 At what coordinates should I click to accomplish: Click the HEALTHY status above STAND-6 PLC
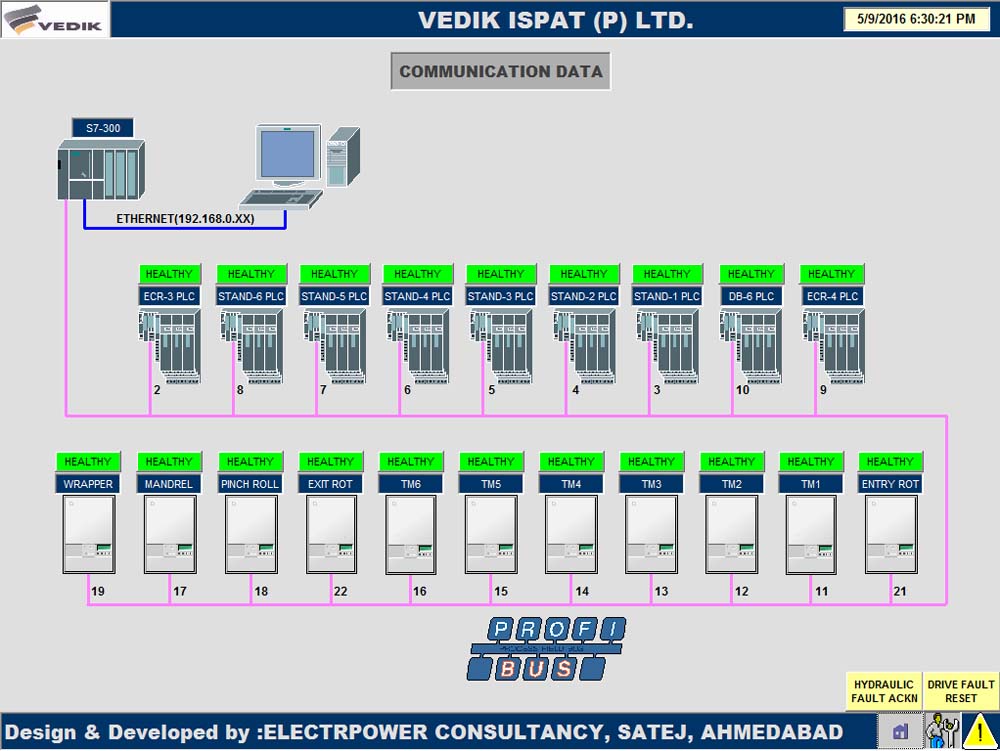point(252,274)
